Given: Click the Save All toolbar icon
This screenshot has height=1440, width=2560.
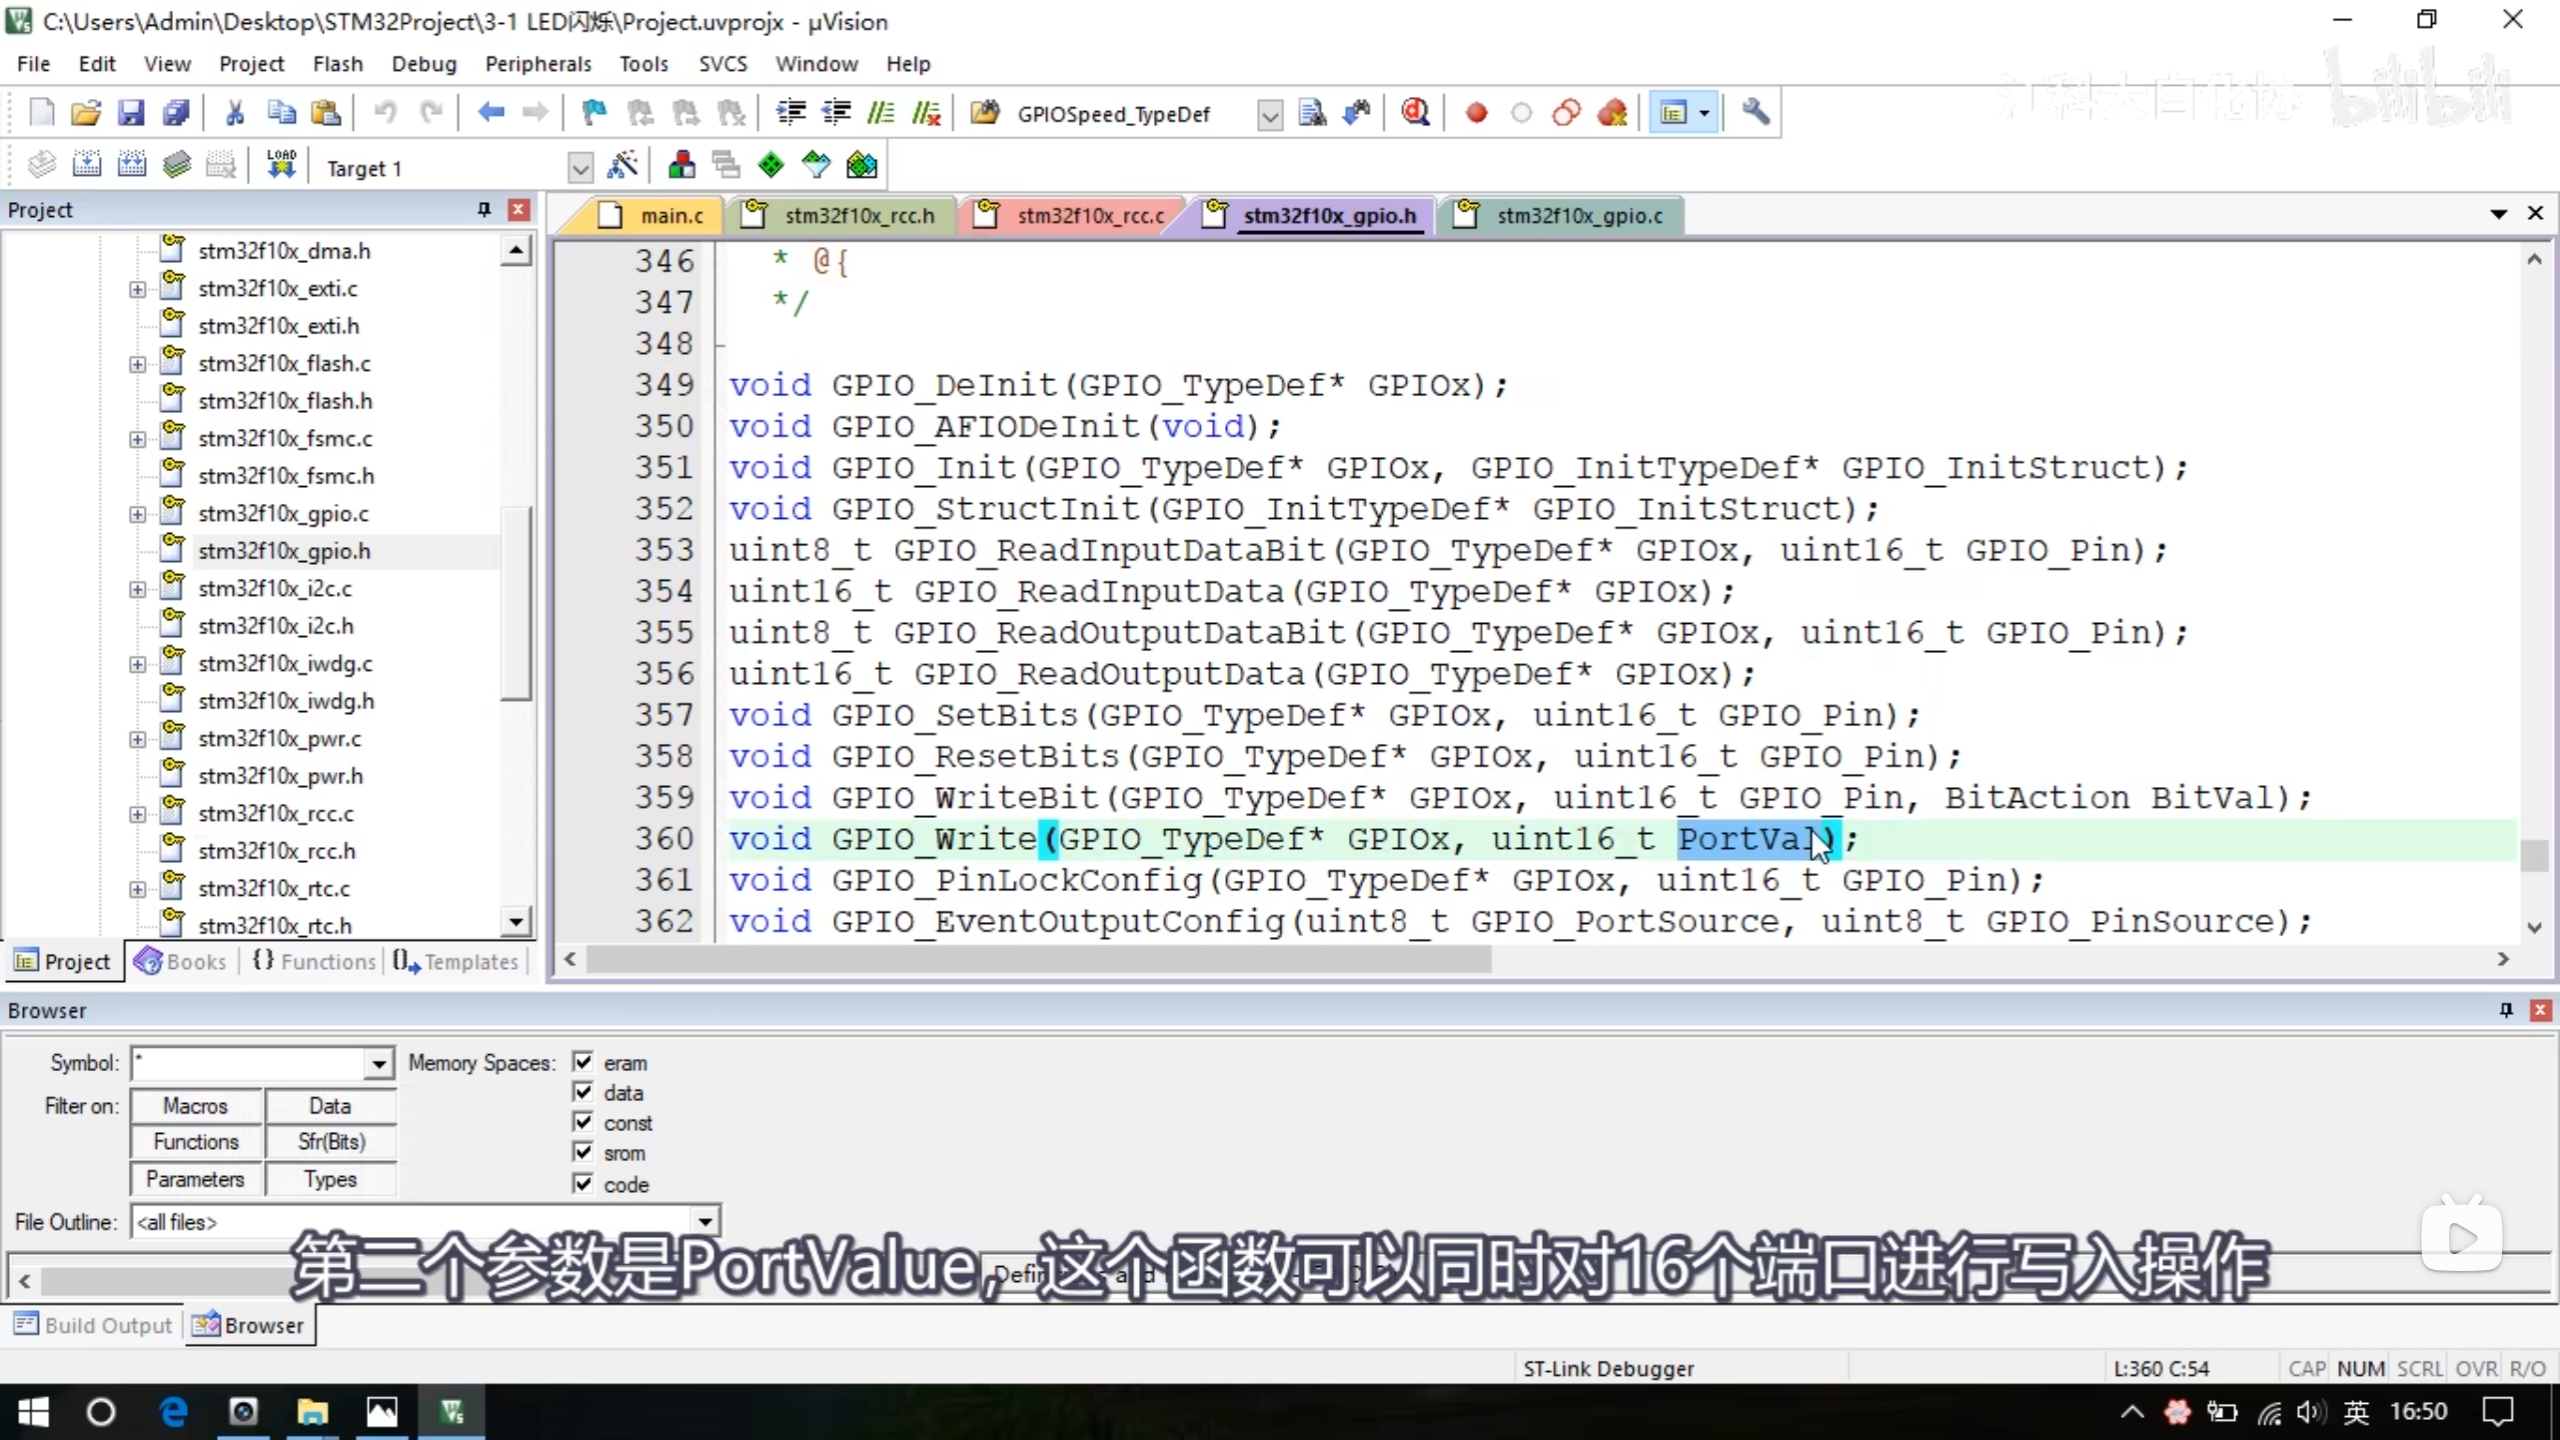Looking at the screenshot, I should point(176,113).
